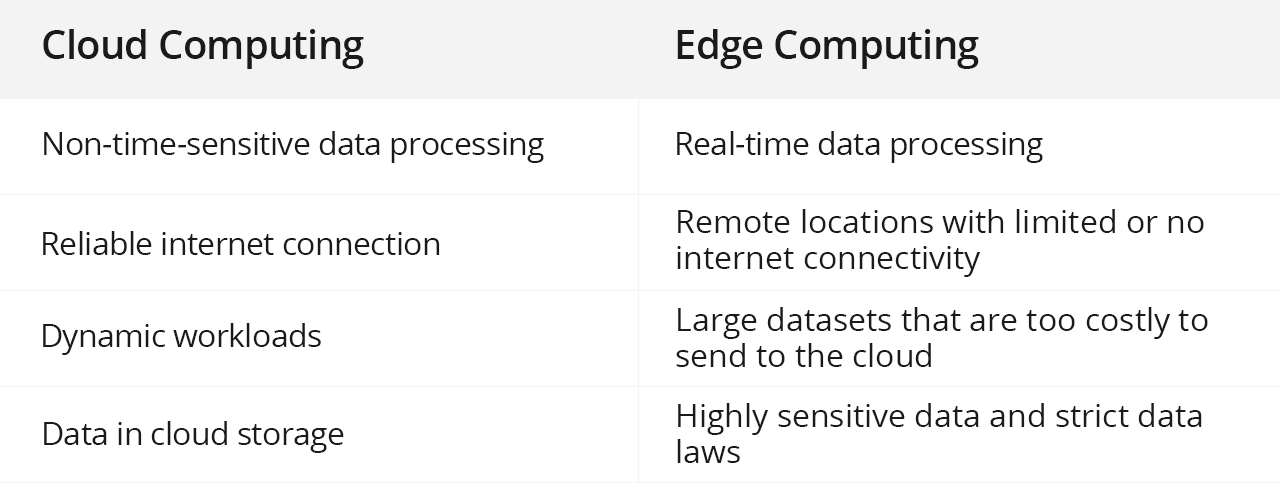Click the Reliable internet connection cell
1280x484 pixels.
click(x=240, y=244)
